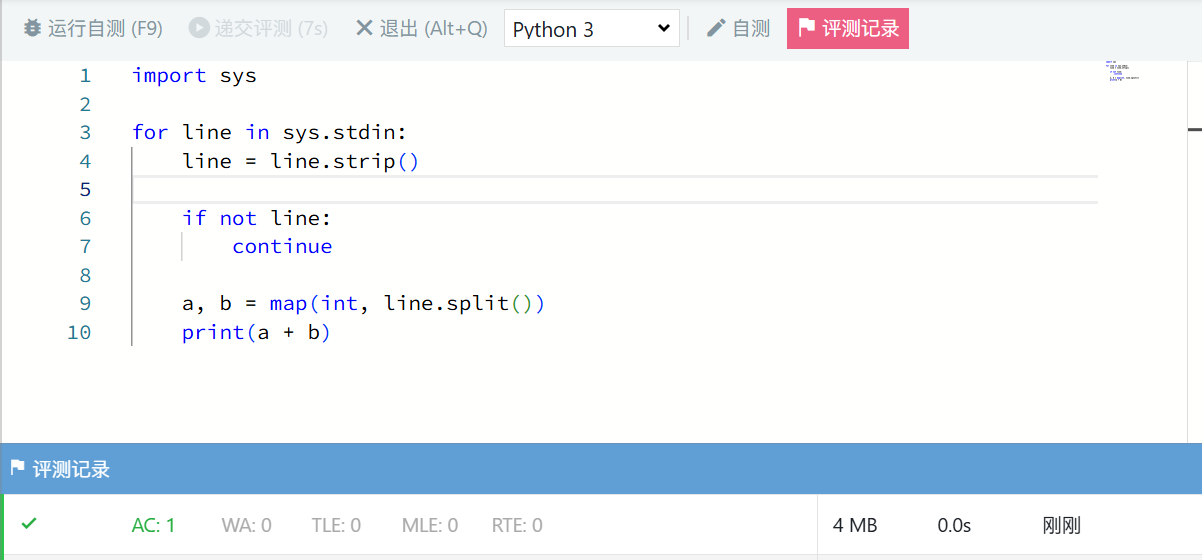Click the 评测记录 panel header title

[71, 469]
